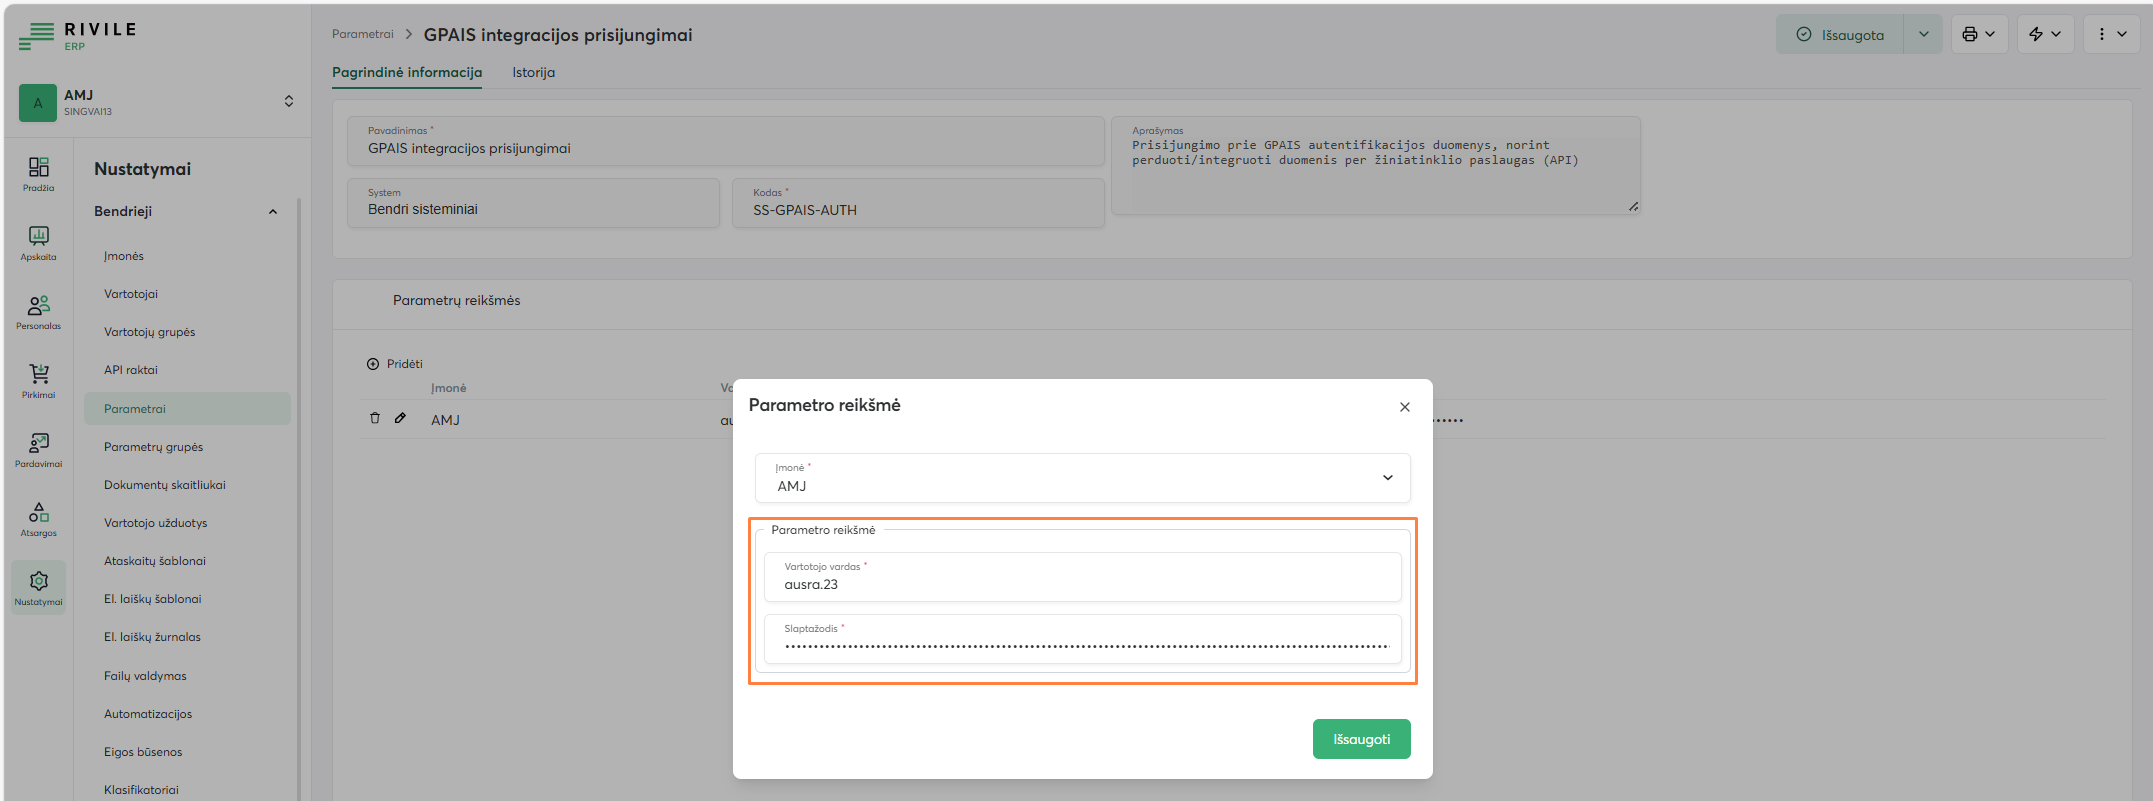The height and width of the screenshot is (801, 2153).
Task: Click Pridėti to add parameter value
Action: (395, 364)
